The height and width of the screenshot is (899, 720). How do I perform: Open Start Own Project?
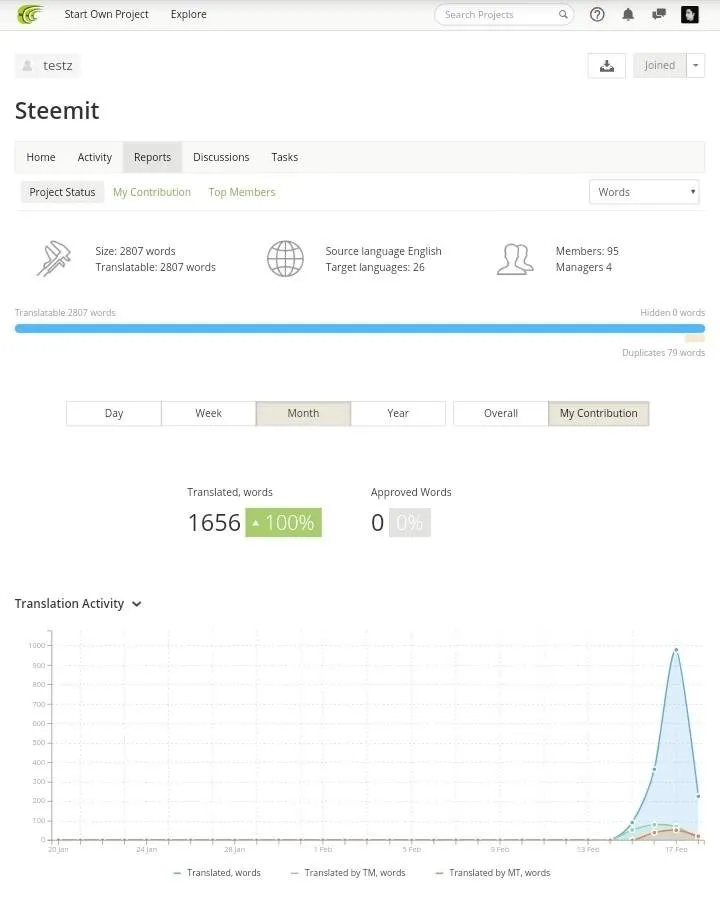pos(106,14)
